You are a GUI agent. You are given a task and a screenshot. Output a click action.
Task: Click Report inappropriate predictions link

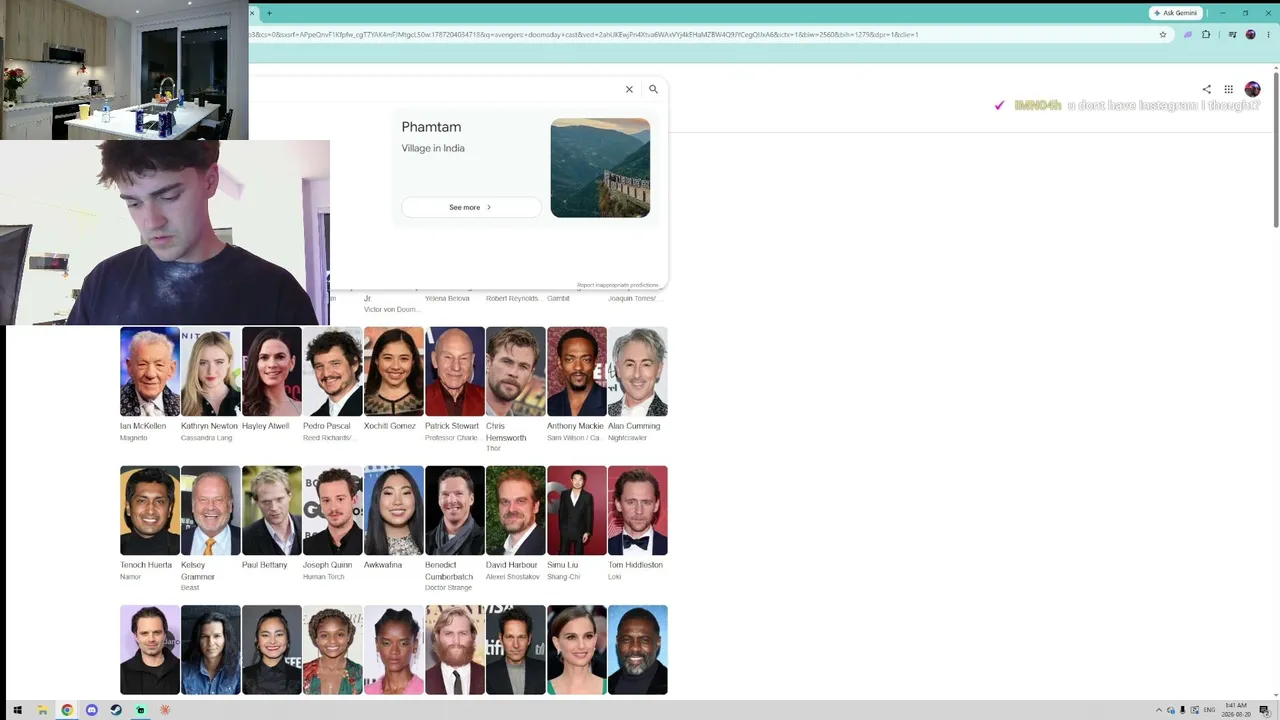[x=618, y=285]
